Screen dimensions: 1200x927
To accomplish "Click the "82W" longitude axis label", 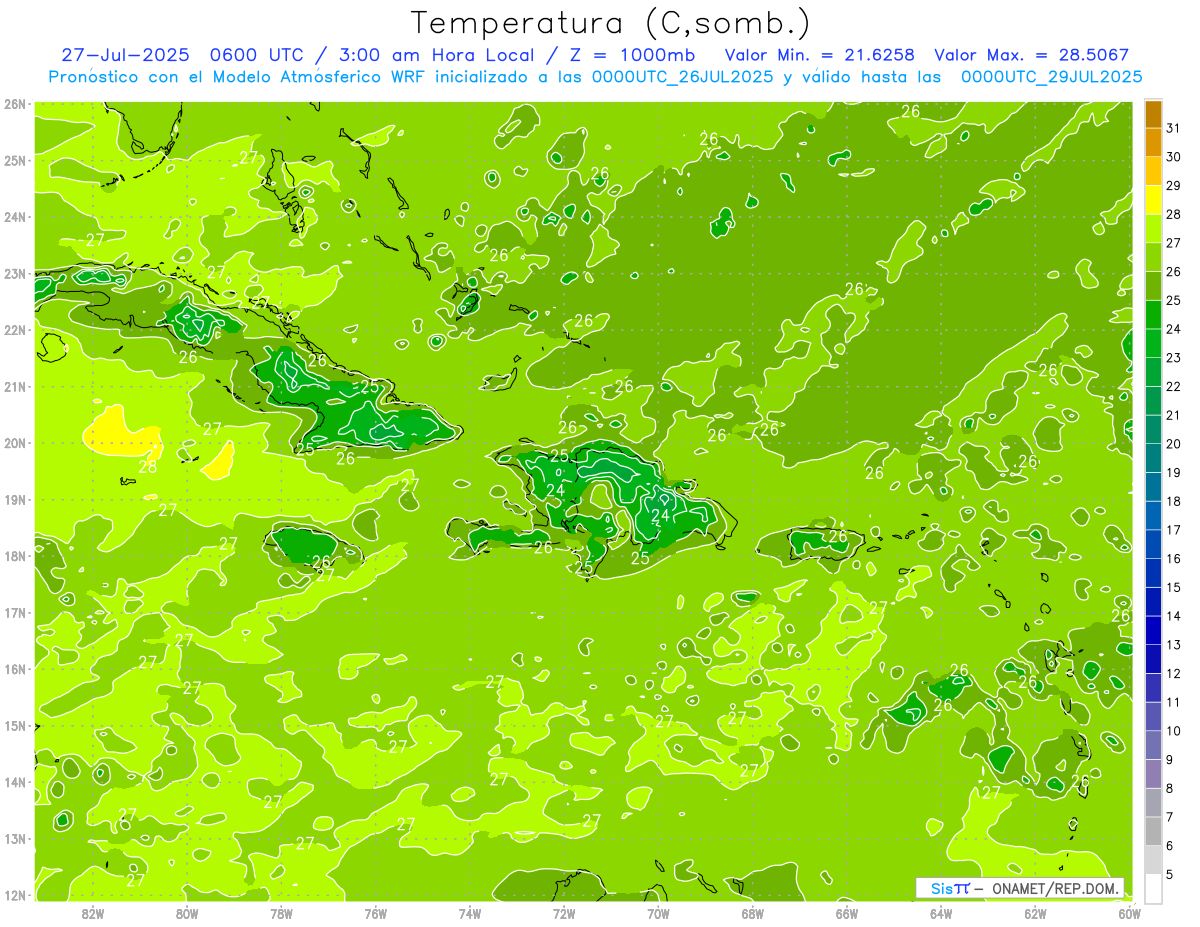I will (x=93, y=913).
